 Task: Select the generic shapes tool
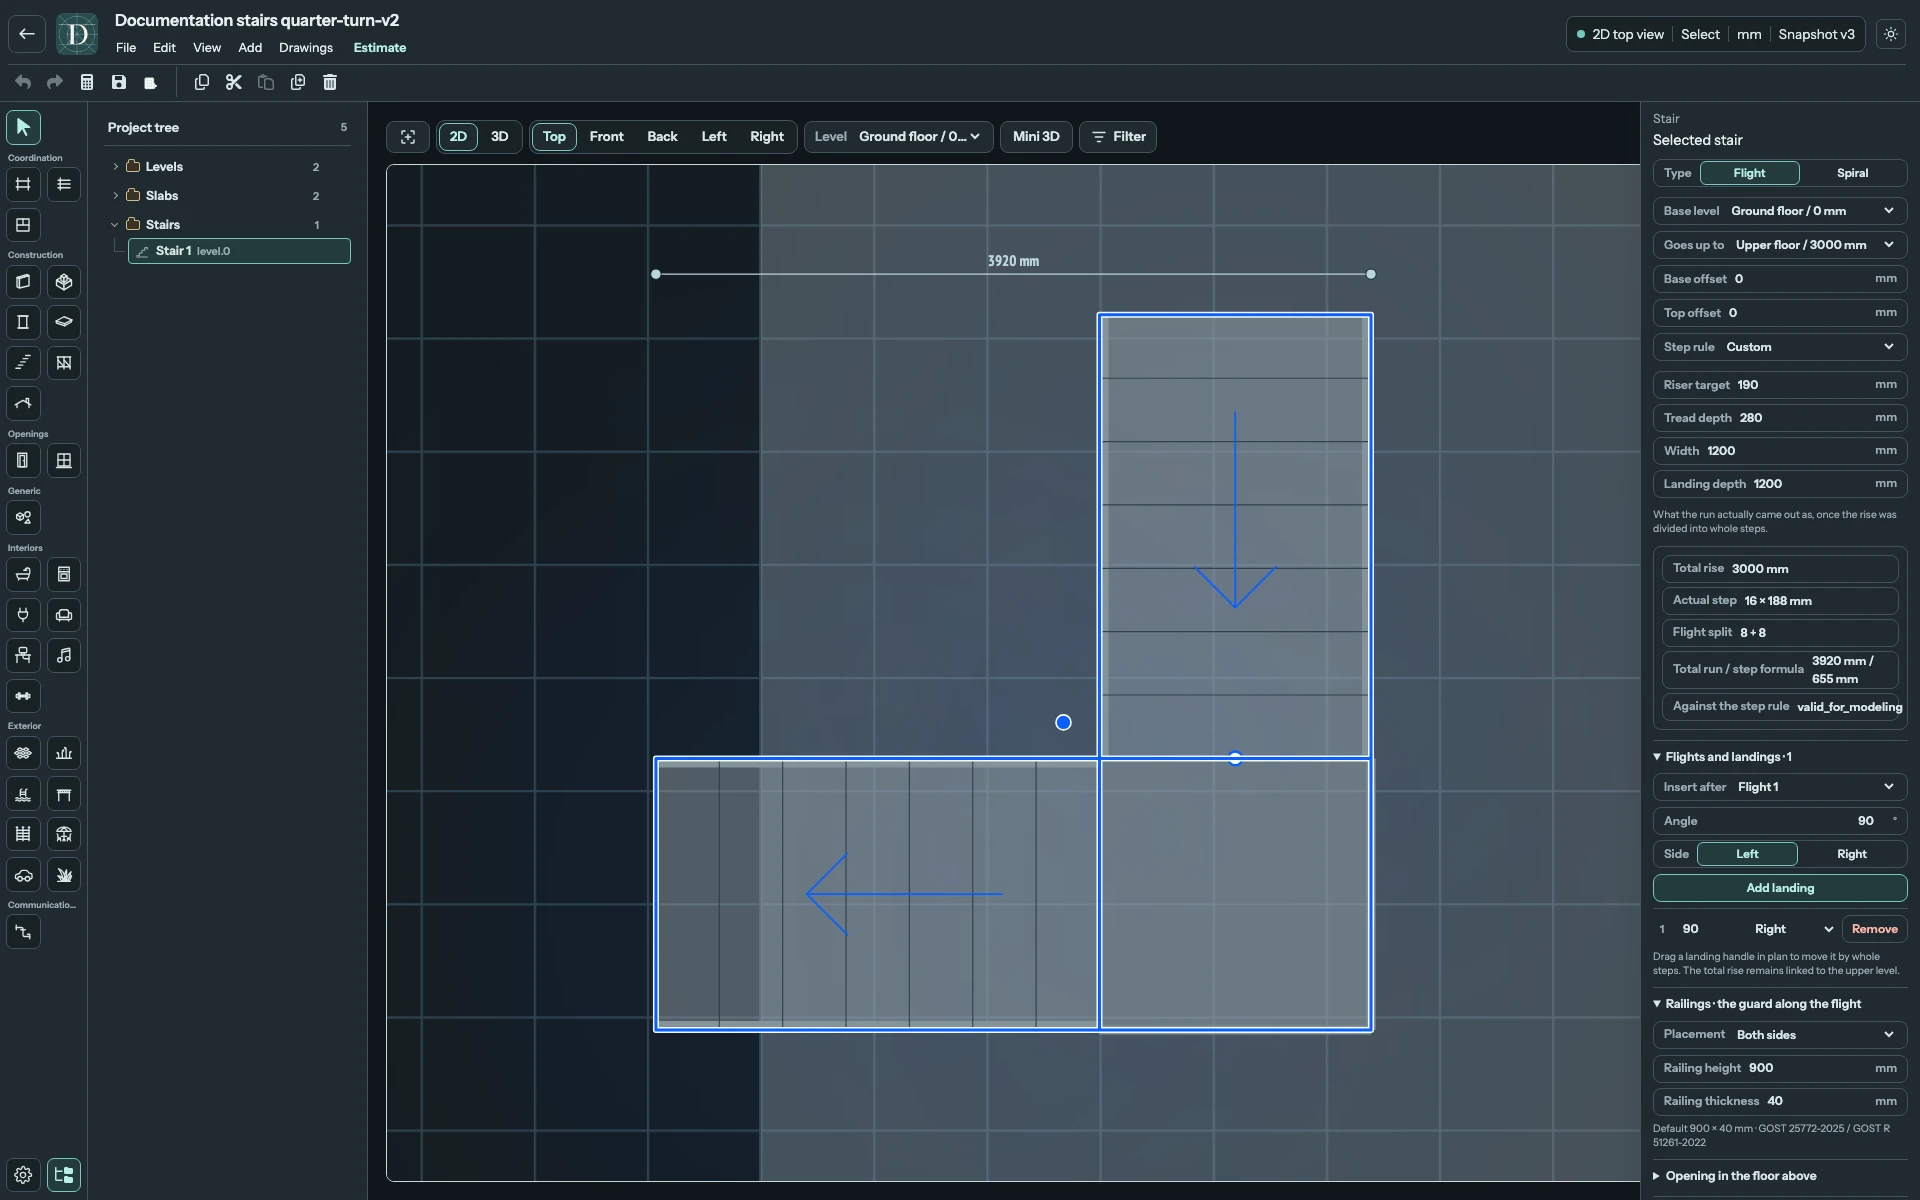(23, 518)
